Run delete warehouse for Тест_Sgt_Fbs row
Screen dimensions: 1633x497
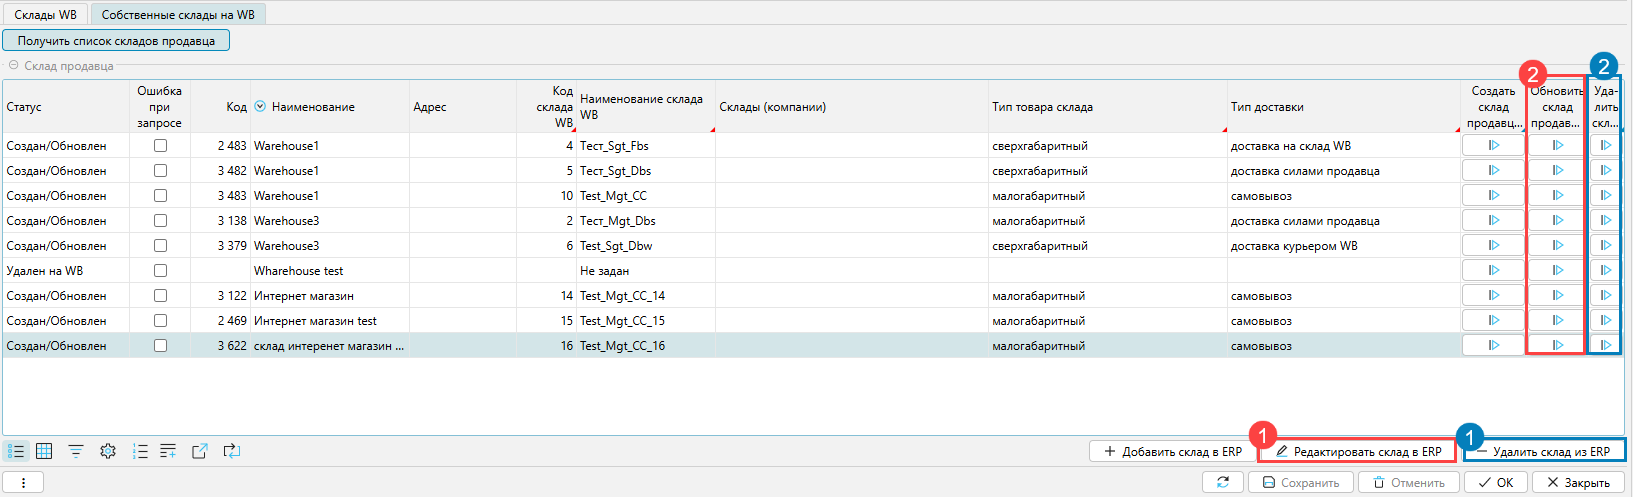tap(1606, 145)
